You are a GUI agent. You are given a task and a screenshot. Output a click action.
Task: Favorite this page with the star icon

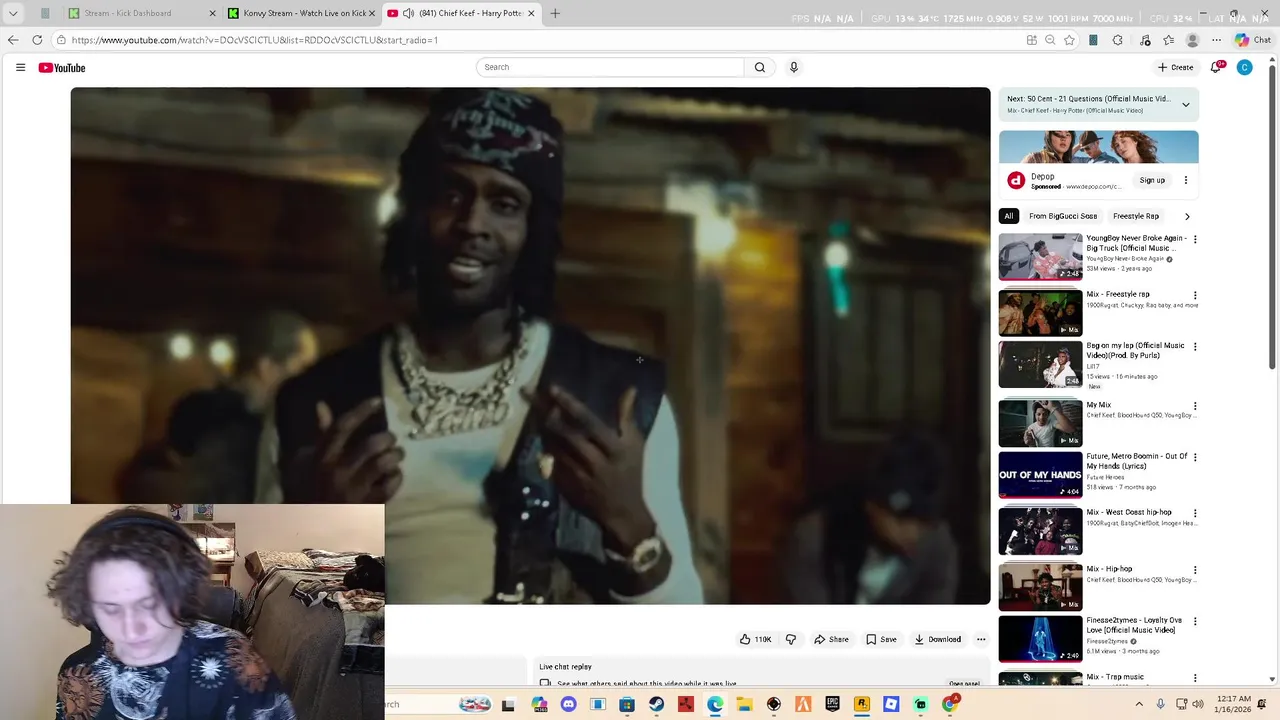[1069, 40]
